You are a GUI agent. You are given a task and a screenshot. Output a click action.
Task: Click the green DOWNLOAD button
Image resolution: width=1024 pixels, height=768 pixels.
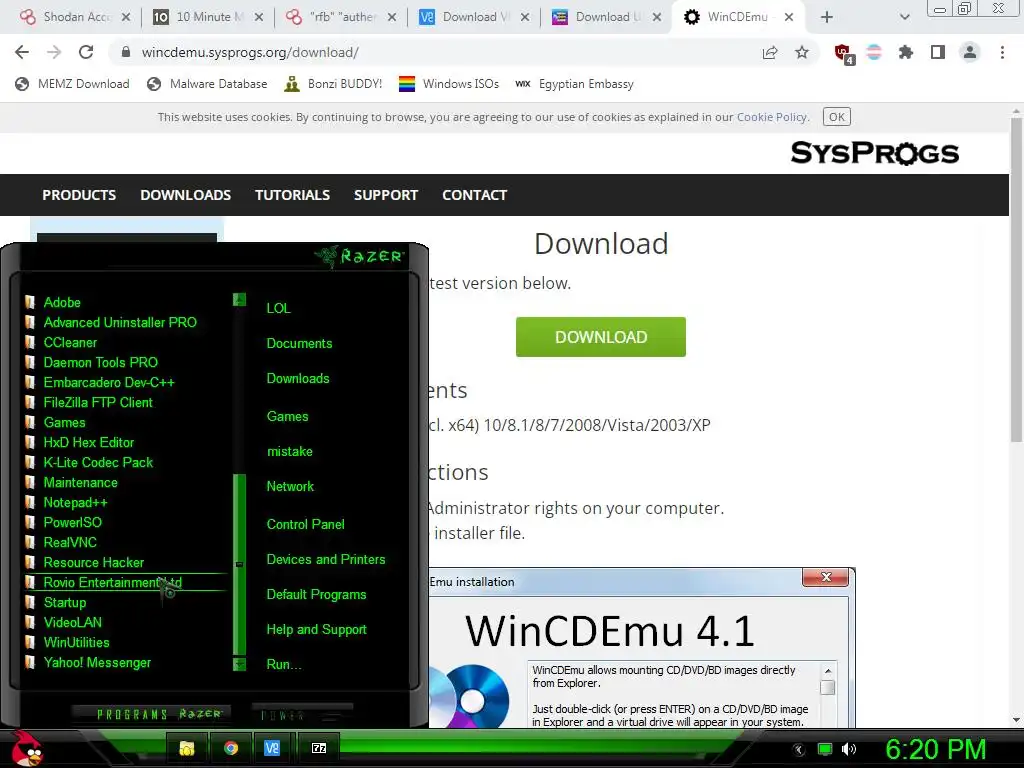601,337
